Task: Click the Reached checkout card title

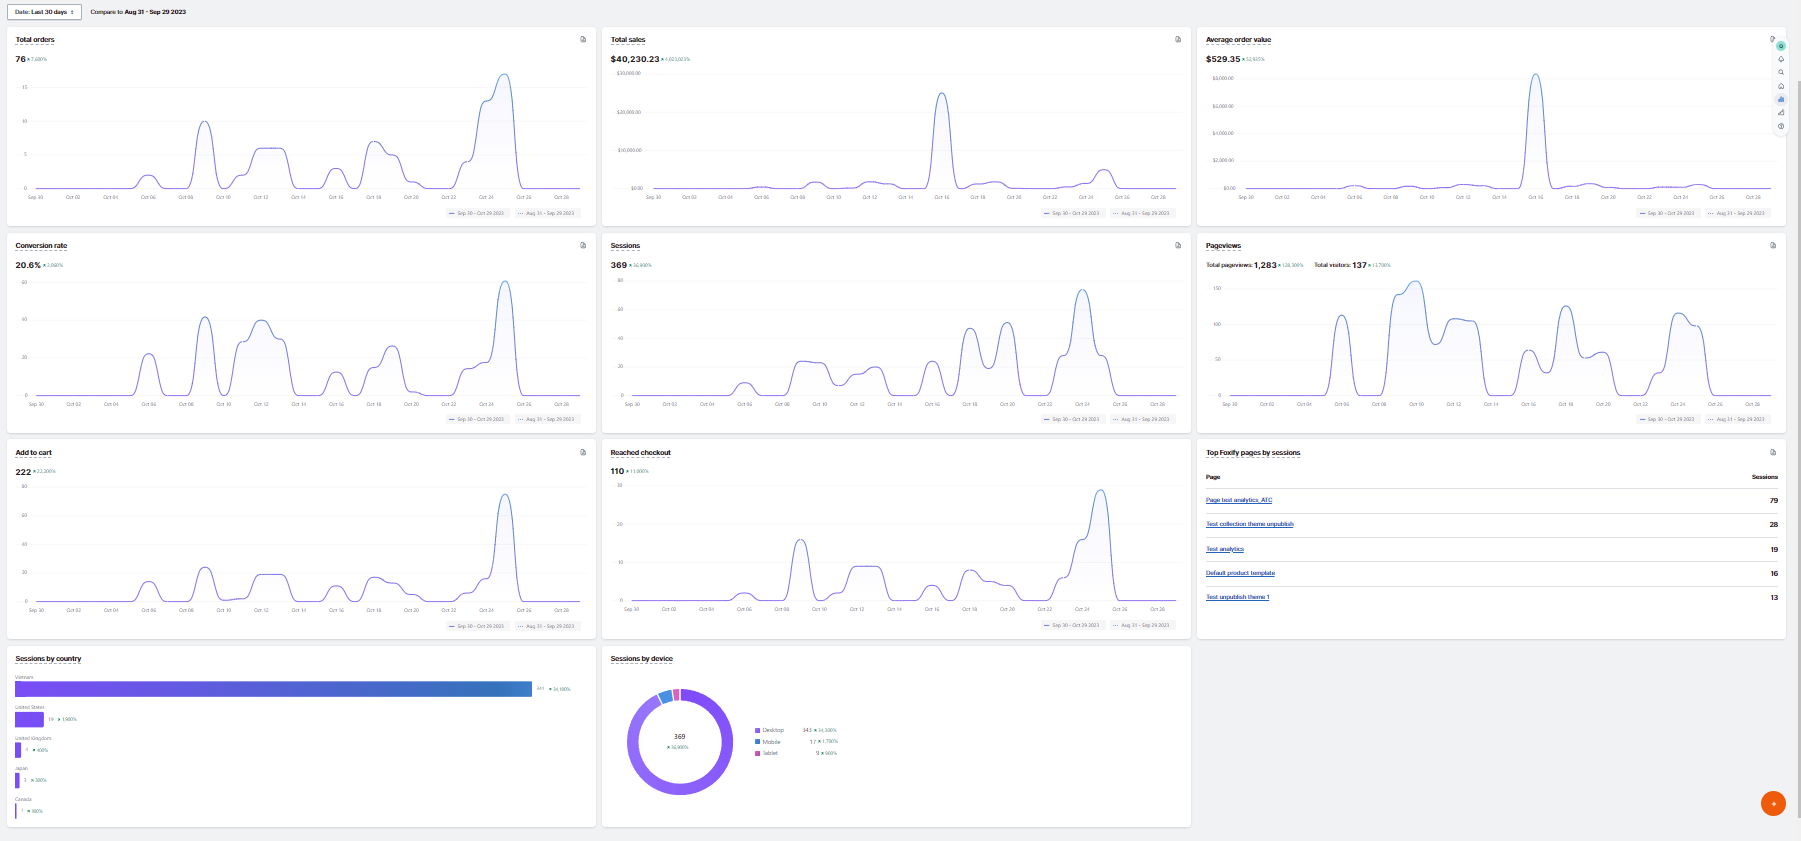Action: coord(640,452)
